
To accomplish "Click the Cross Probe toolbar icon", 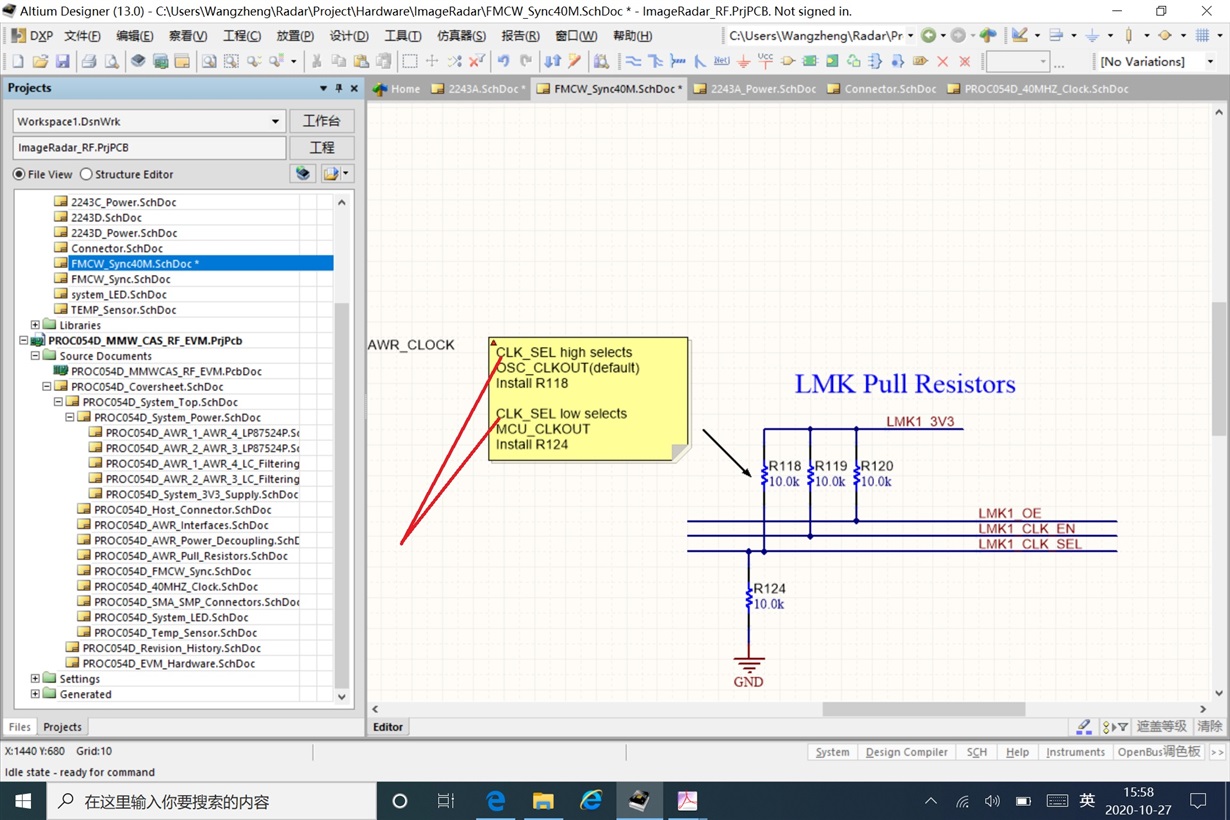I will point(574,61).
